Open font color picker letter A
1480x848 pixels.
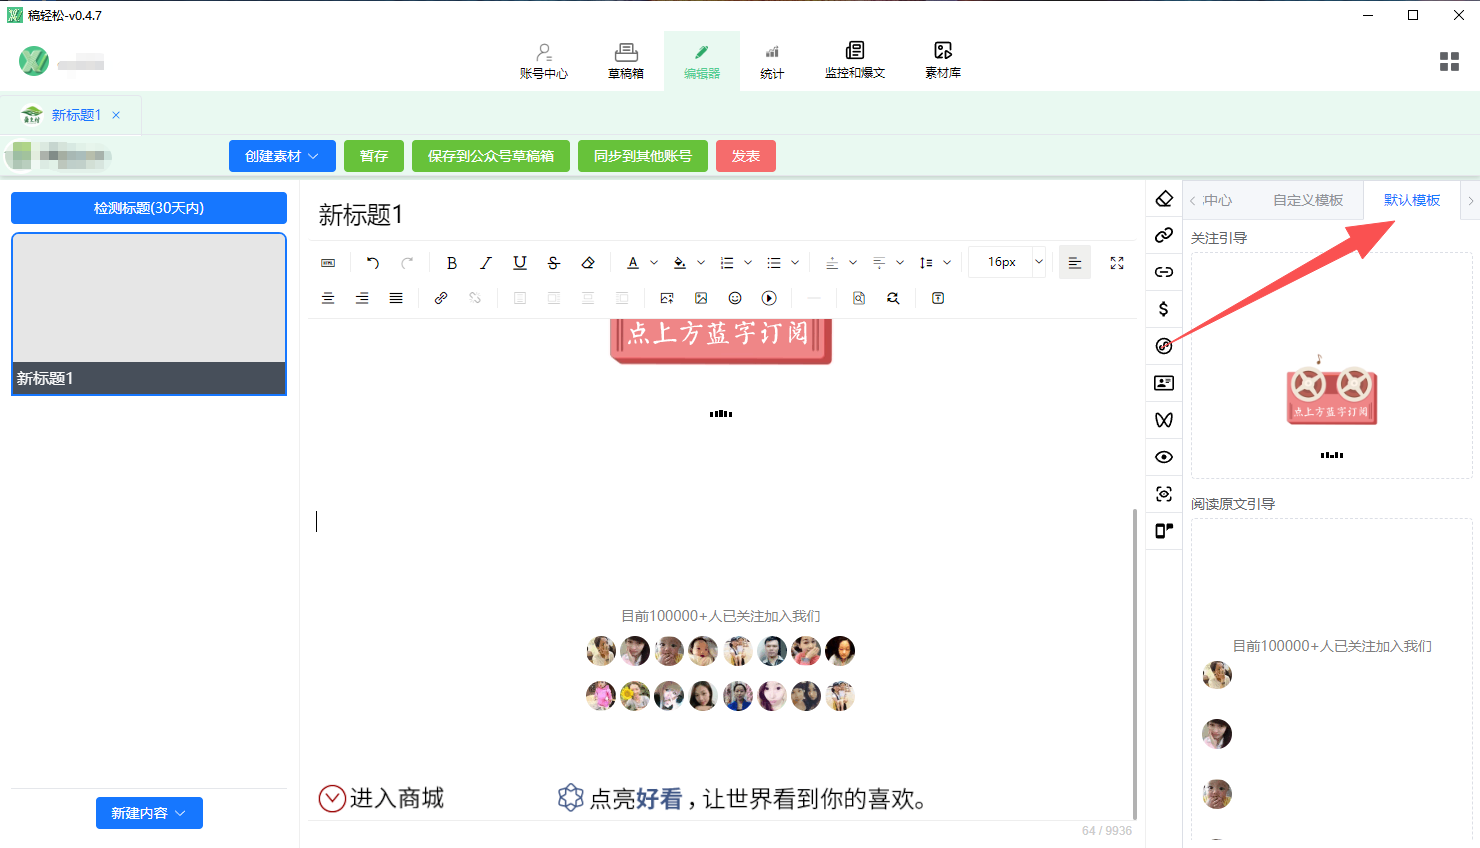tap(633, 263)
